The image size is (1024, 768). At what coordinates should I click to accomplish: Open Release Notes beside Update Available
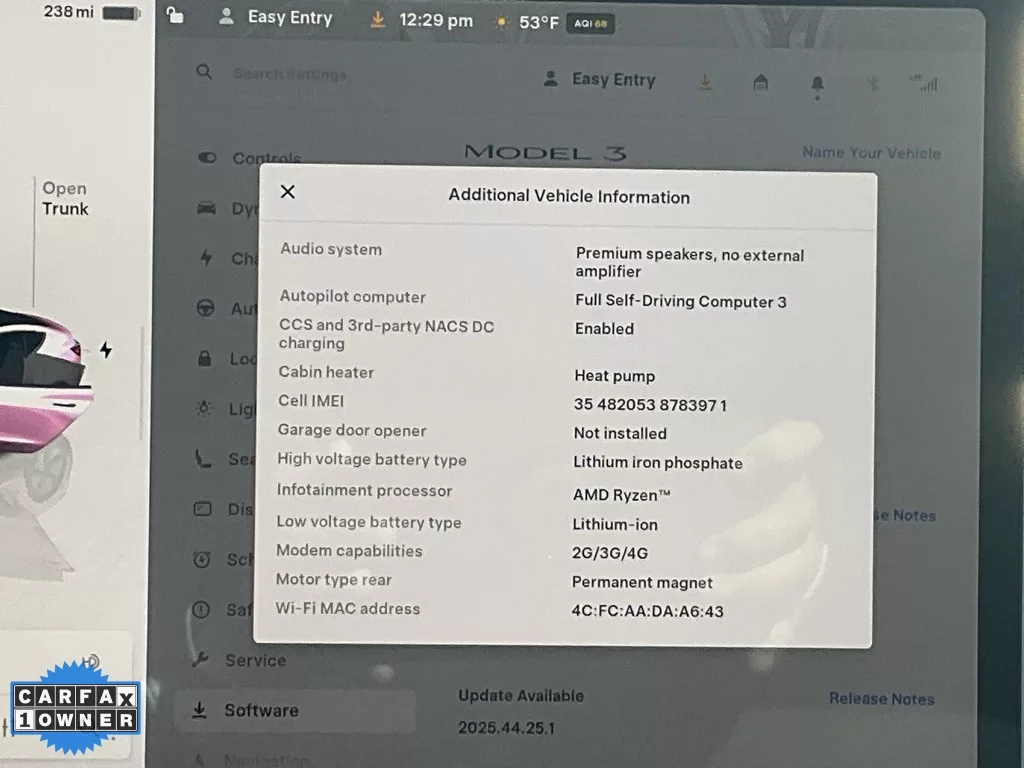click(x=881, y=699)
